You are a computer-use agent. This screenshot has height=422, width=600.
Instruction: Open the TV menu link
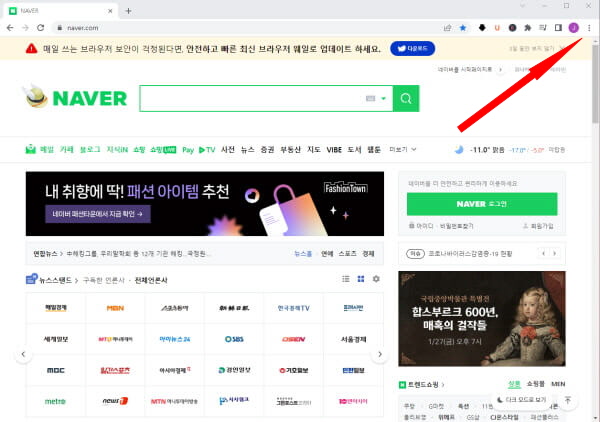coord(207,150)
